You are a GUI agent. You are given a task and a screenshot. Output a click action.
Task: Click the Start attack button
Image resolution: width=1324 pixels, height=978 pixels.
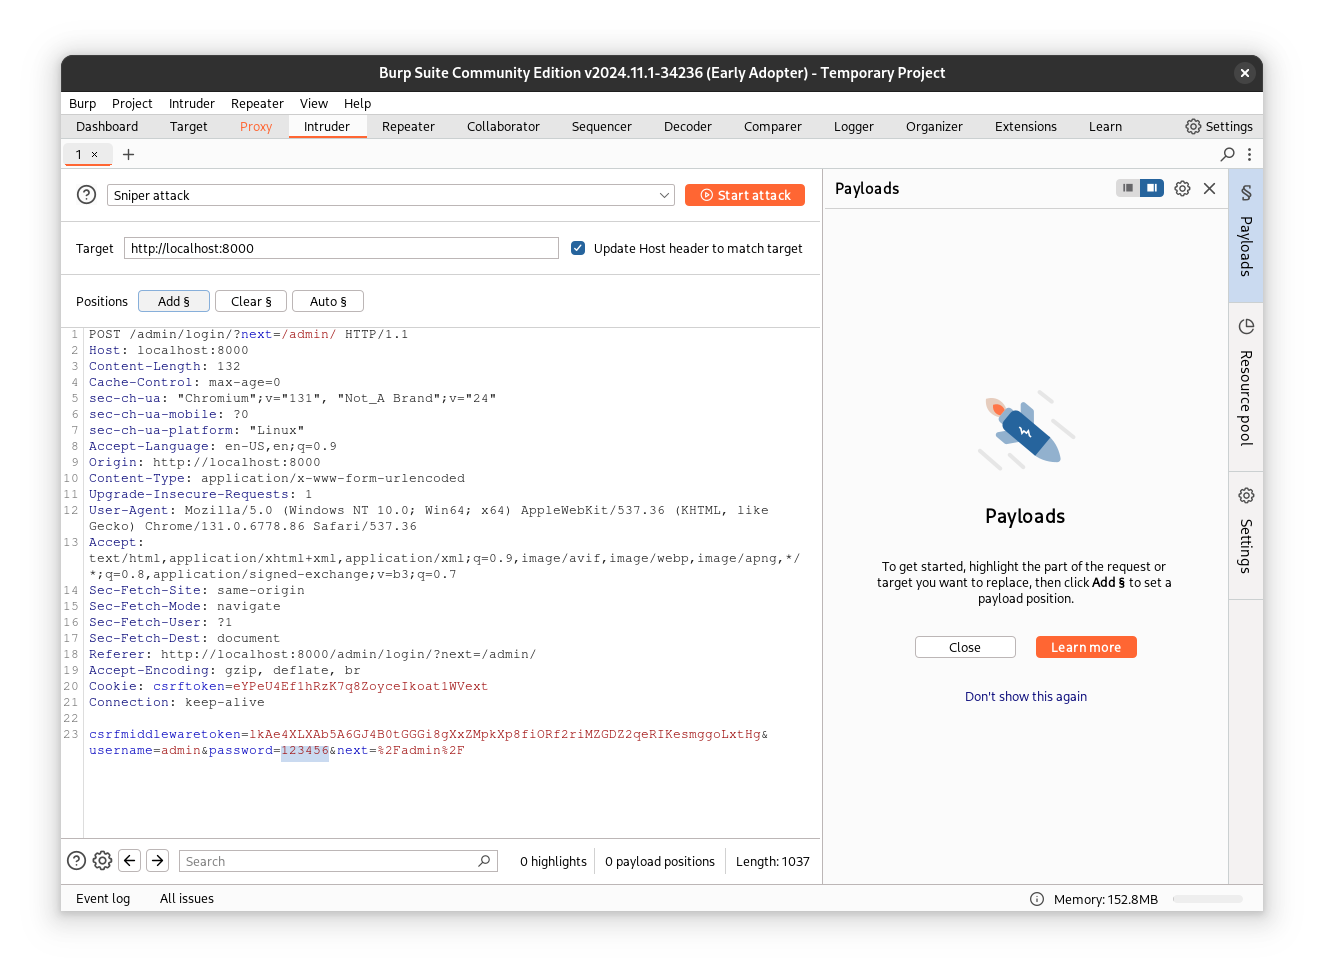coord(745,195)
